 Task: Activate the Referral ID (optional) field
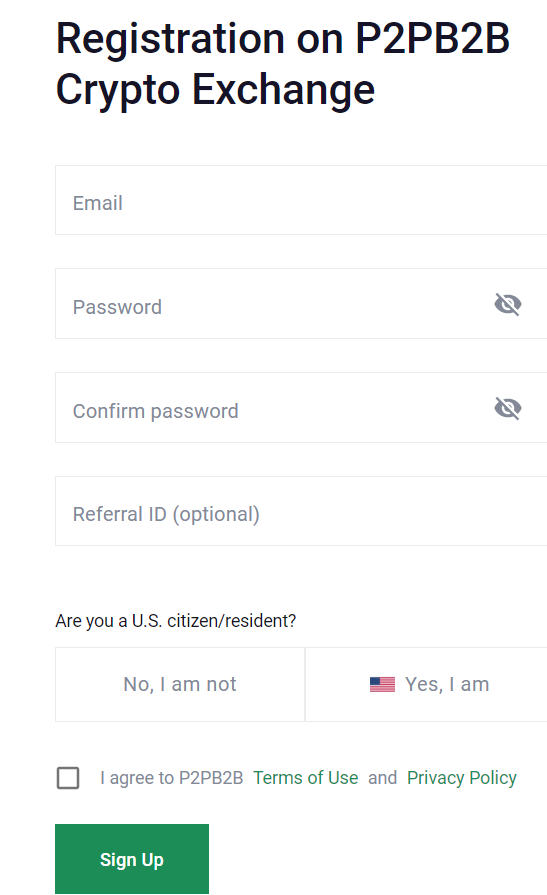click(x=301, y=511)
